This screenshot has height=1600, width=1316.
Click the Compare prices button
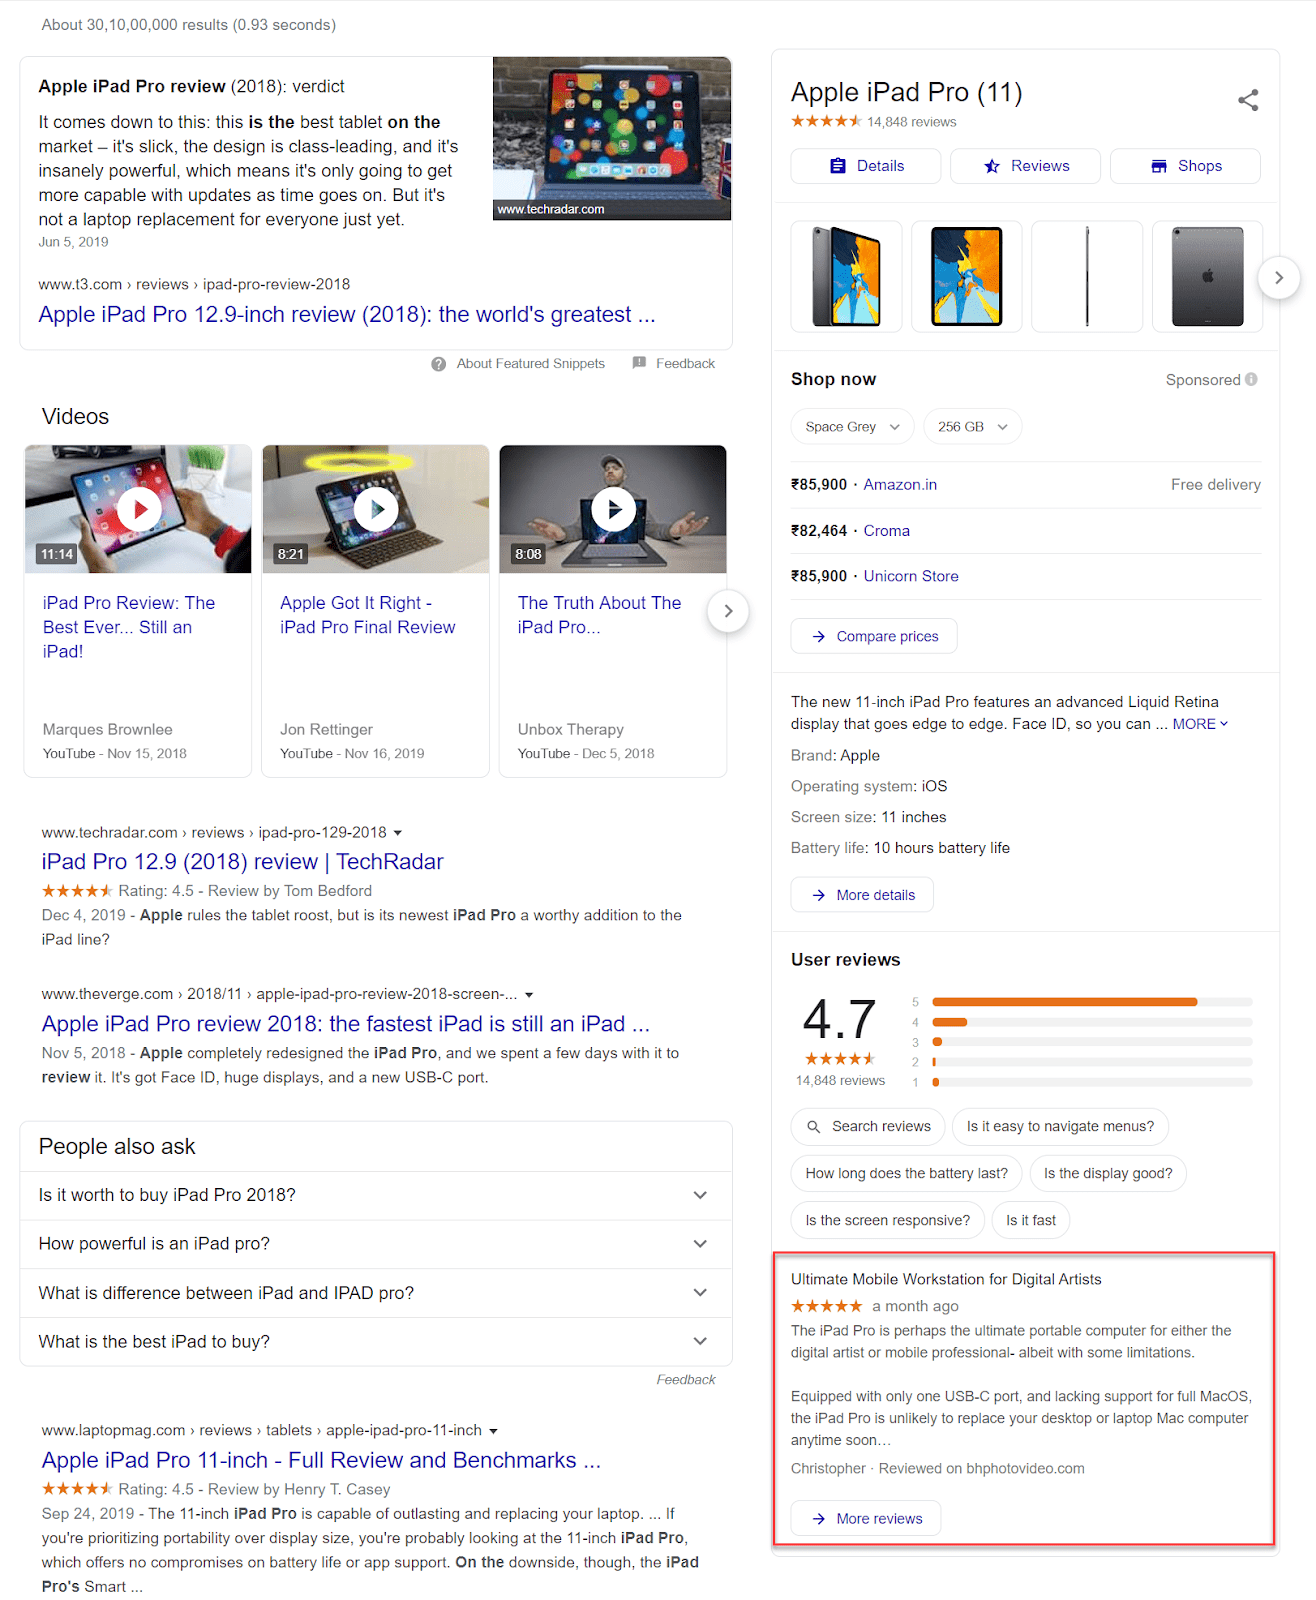click(874, 636)
